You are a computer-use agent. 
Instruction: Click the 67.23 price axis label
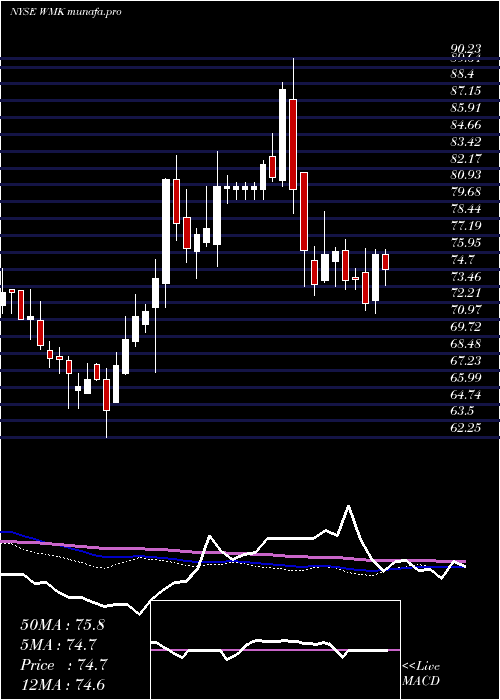(466, 361)
